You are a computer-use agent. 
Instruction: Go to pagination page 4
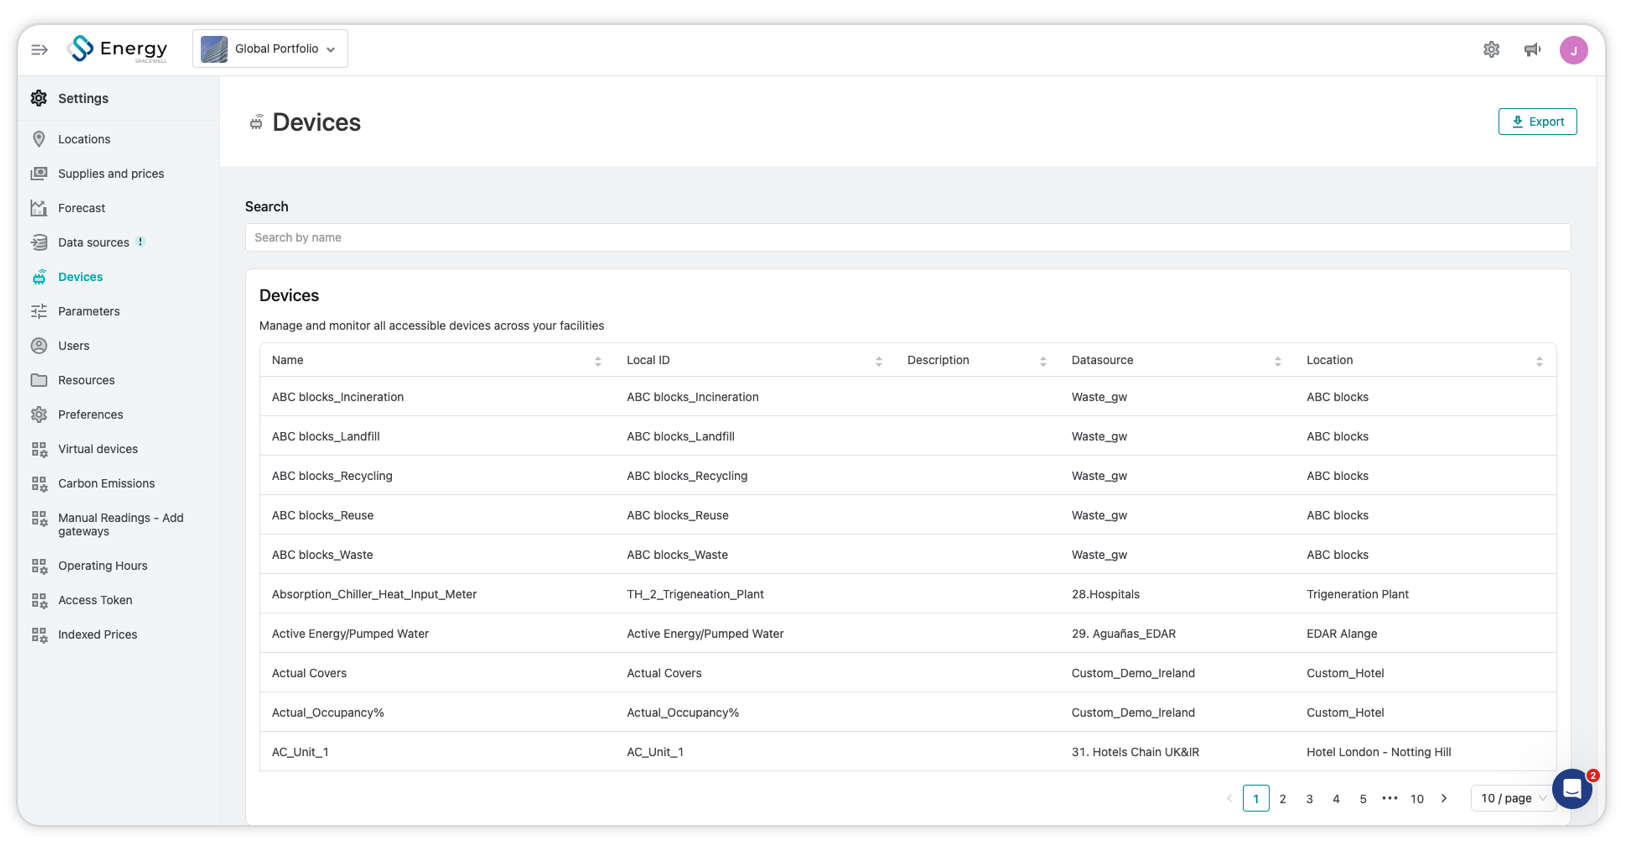[x=1336, y=798]
